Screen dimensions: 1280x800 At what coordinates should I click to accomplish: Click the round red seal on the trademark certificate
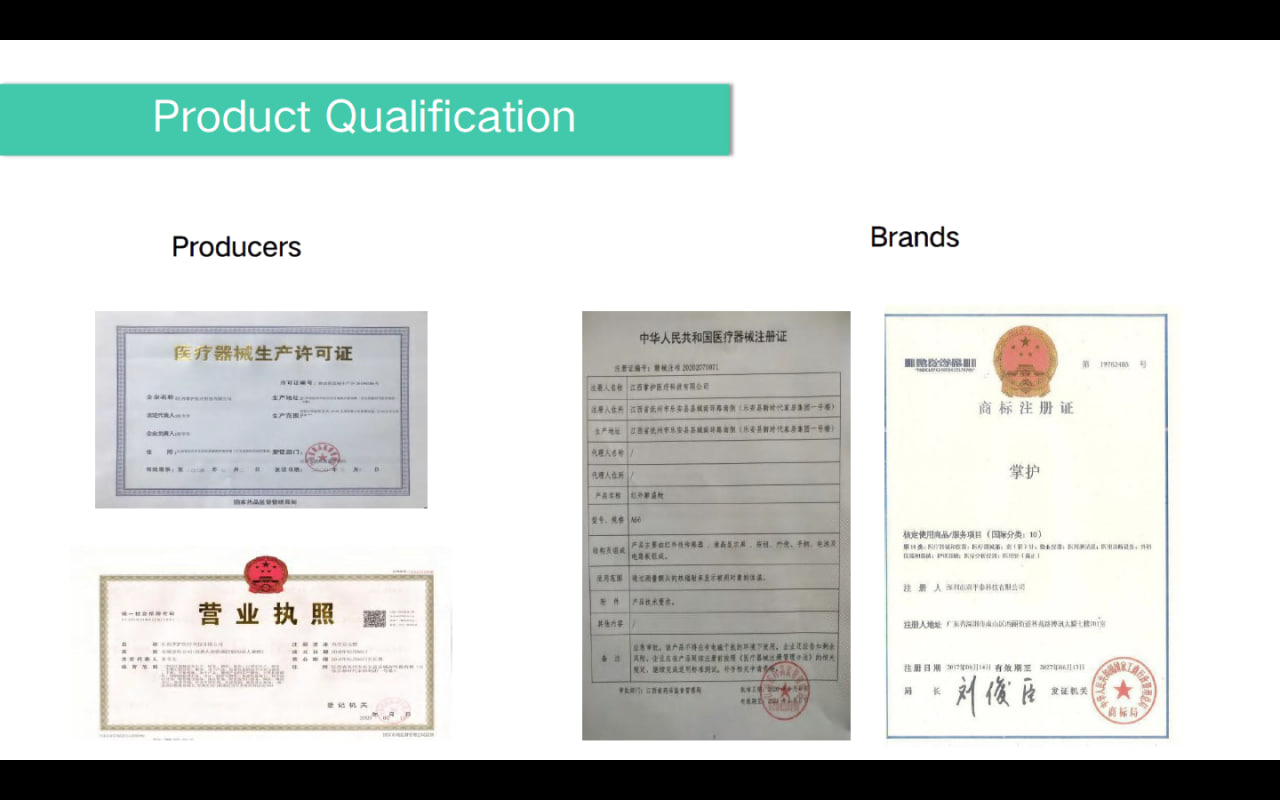pos(1122,690)
